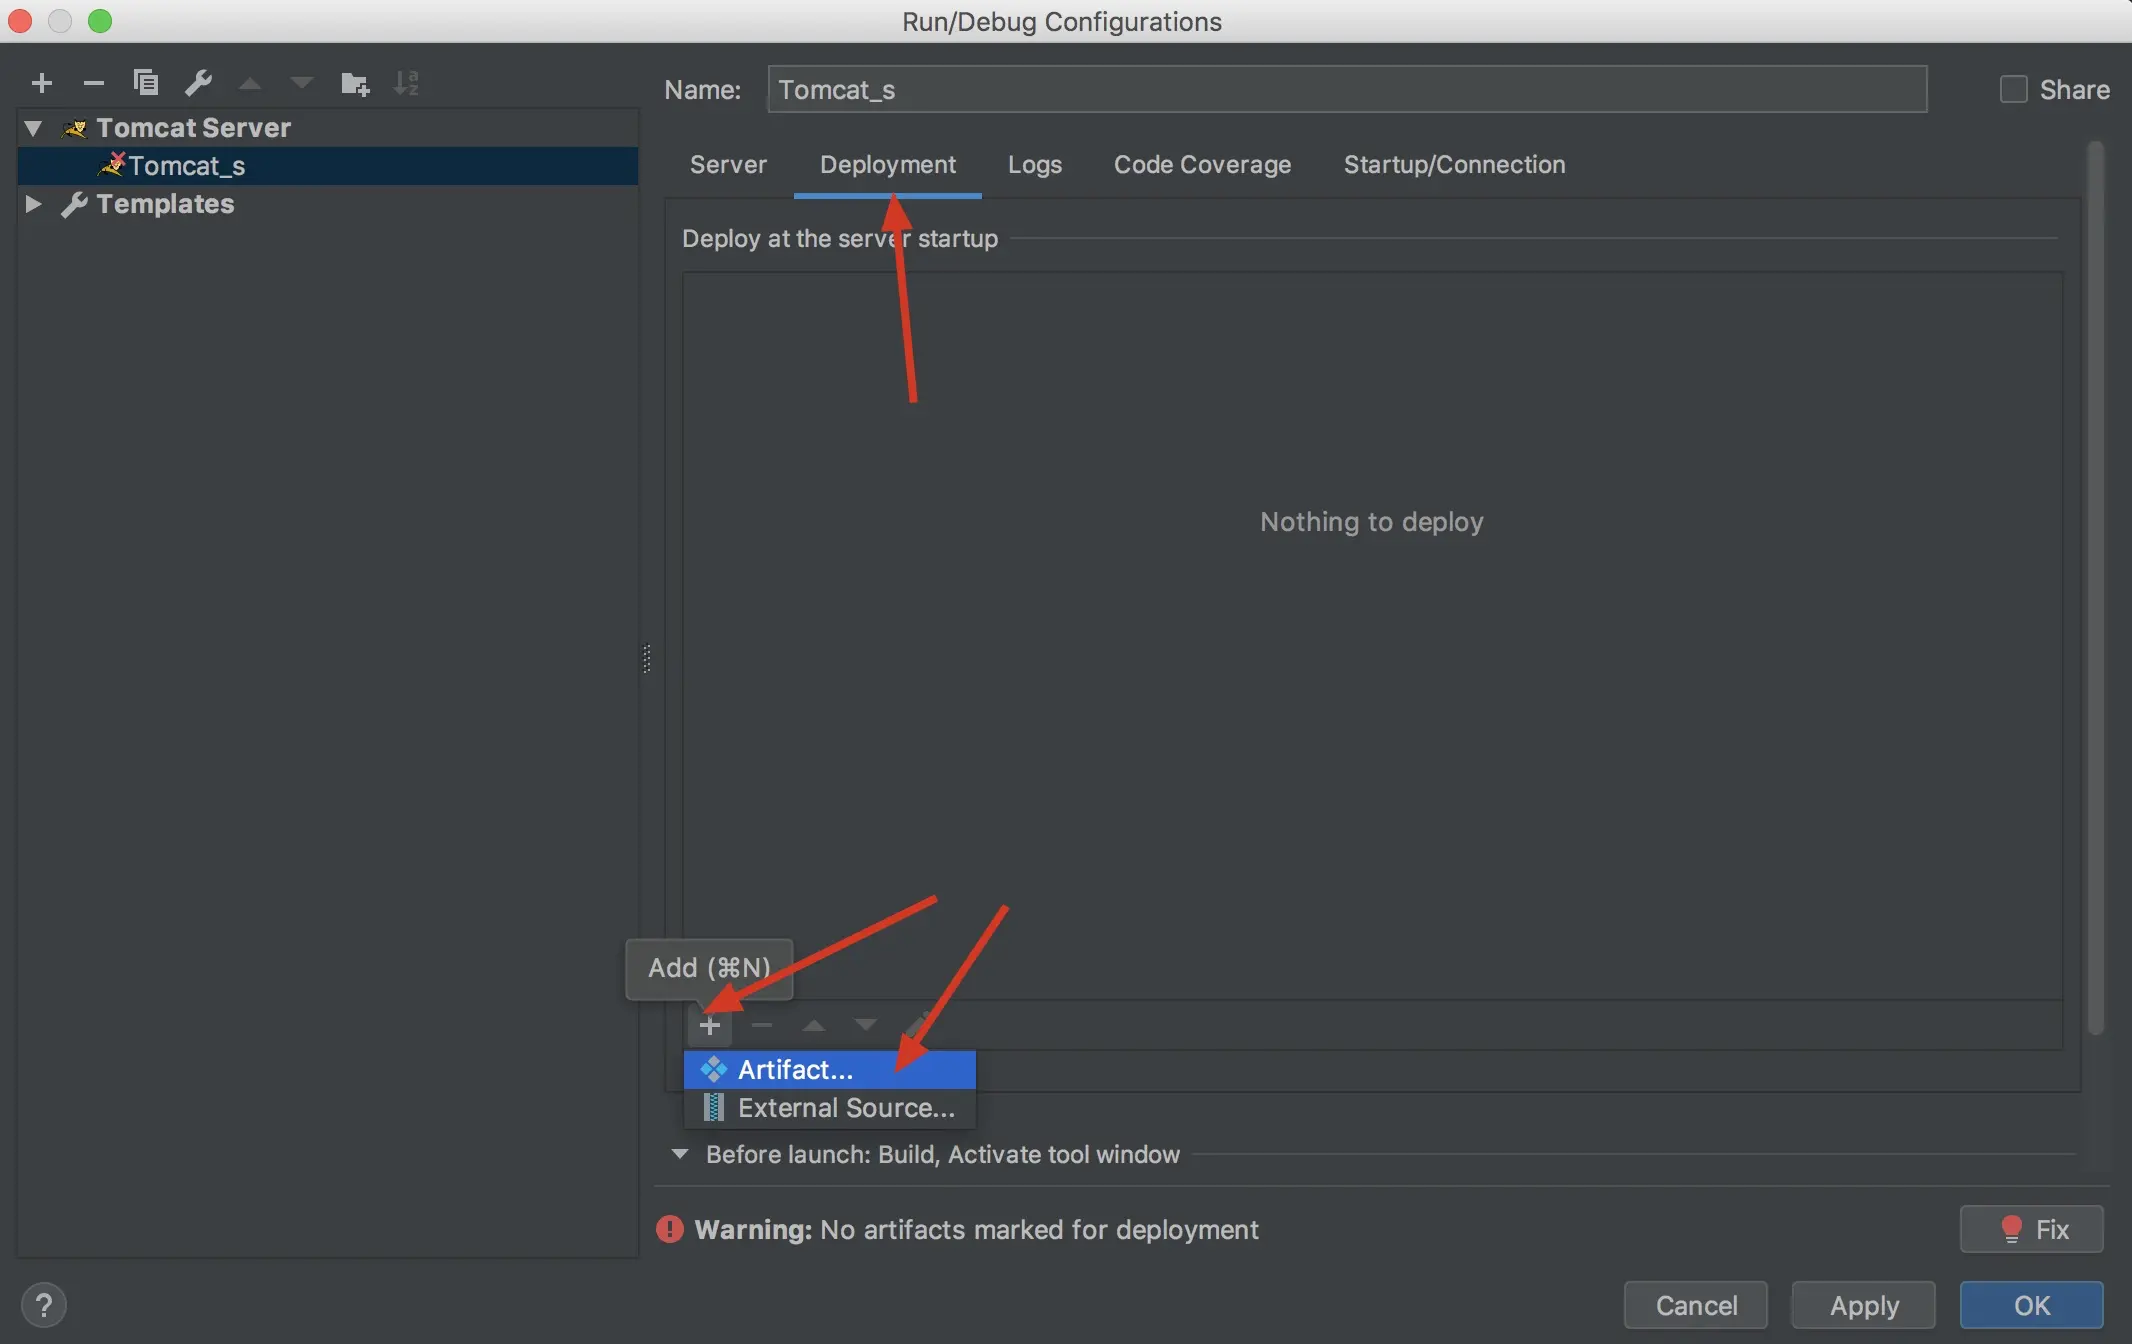Viewport: 2132px width, 1344px height.
Task: Click inside the Name text field
Action: pos(1346,89)
